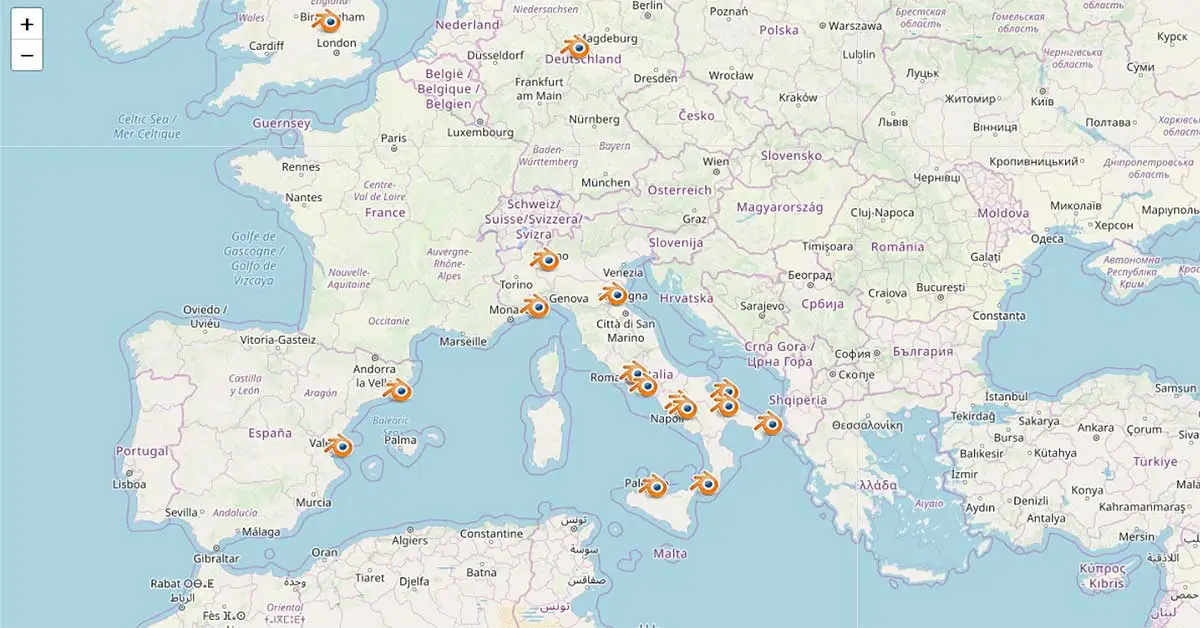1200x628 pixels.
Task: Click the 'Kraków' city label
Action: click(798, 97)
